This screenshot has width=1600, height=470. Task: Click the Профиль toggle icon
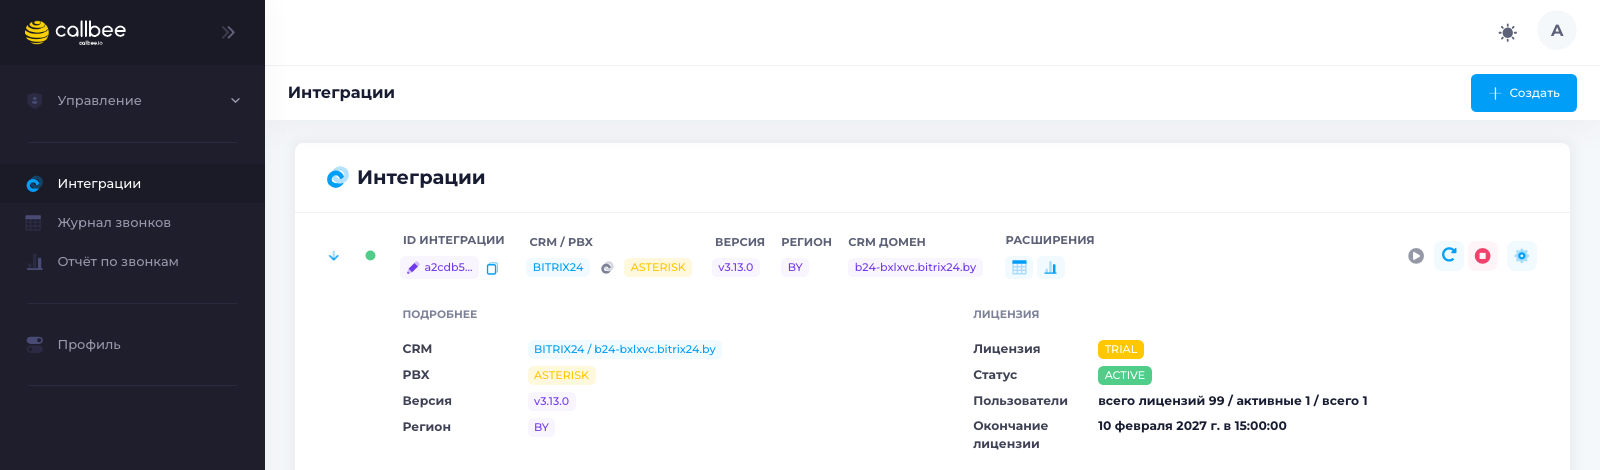[35, 344]
